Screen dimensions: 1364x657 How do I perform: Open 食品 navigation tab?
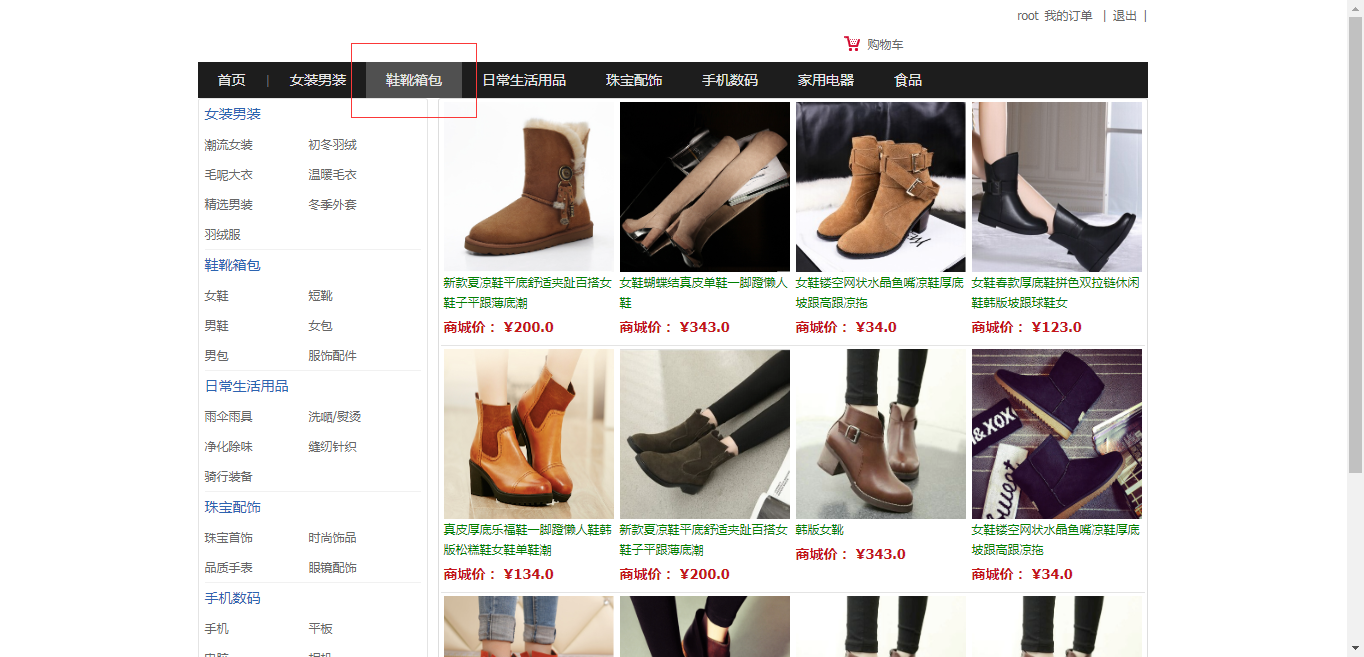click(x=908, y=80)
